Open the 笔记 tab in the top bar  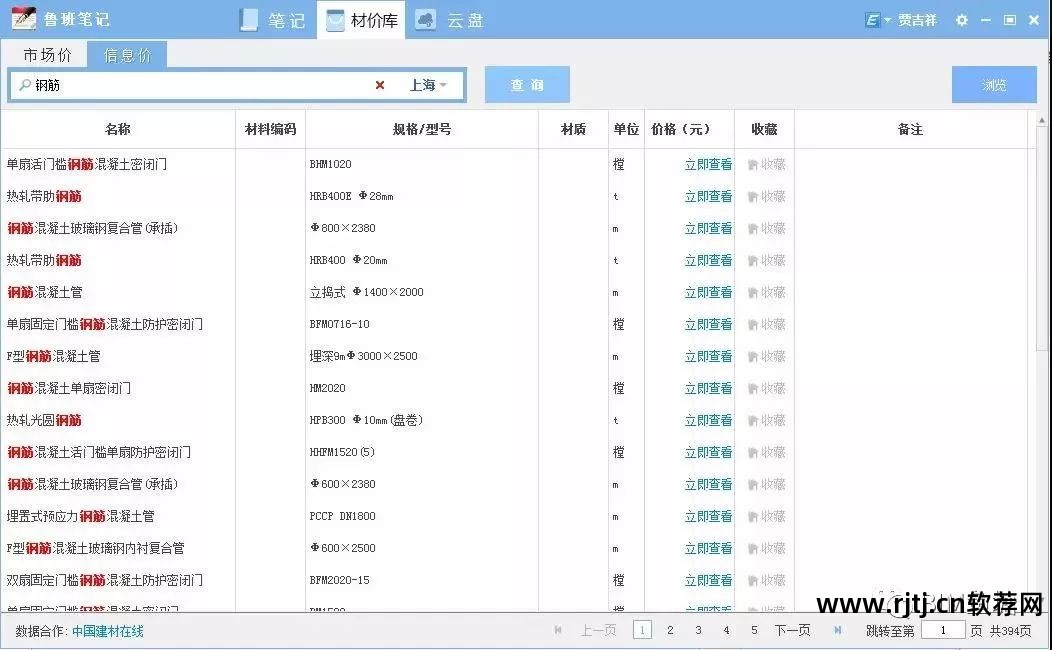click(x=273, y=20)
